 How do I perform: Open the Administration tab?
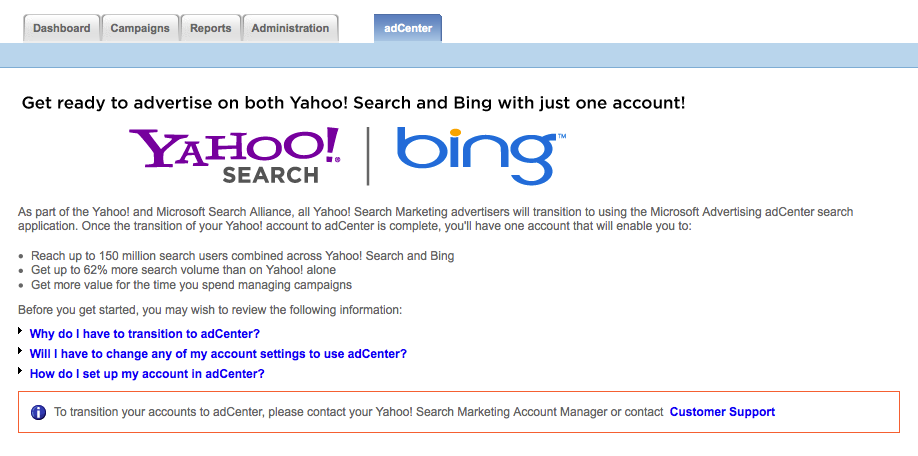click(290, 28)
